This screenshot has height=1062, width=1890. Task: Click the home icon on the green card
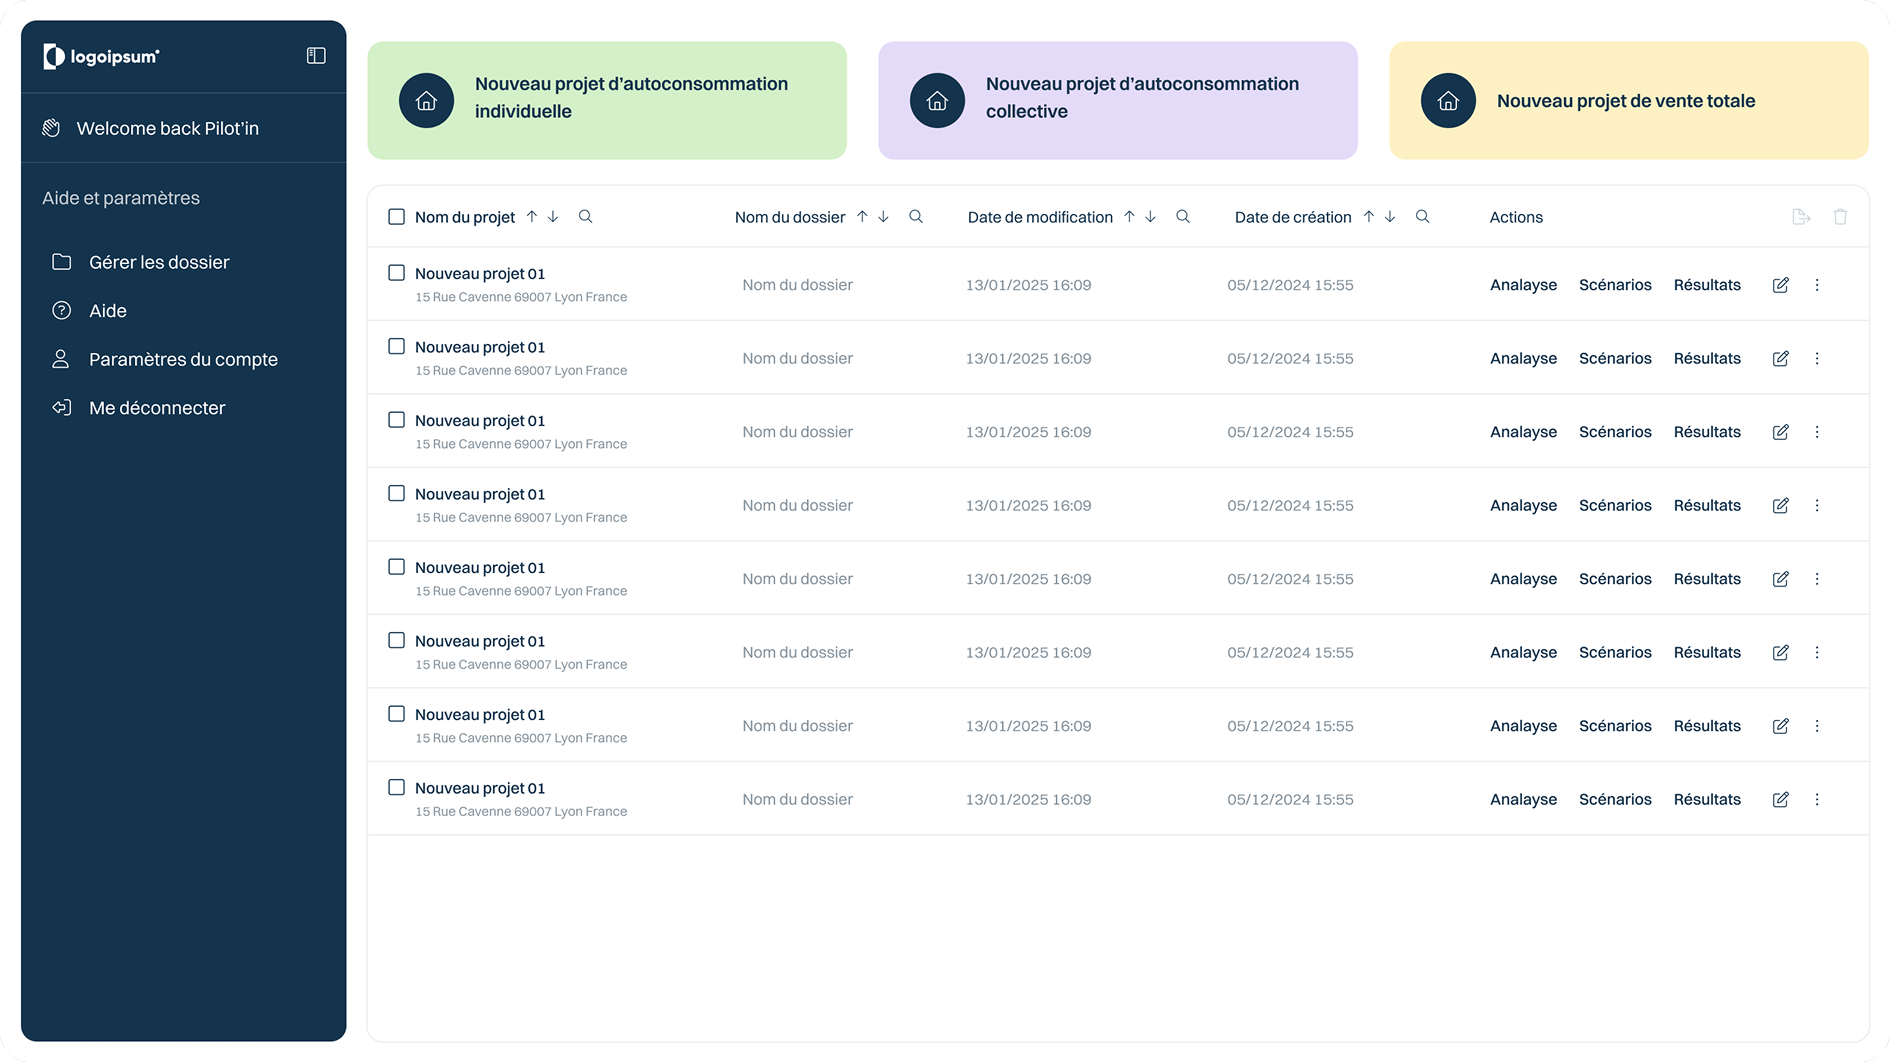click(426, 100)
